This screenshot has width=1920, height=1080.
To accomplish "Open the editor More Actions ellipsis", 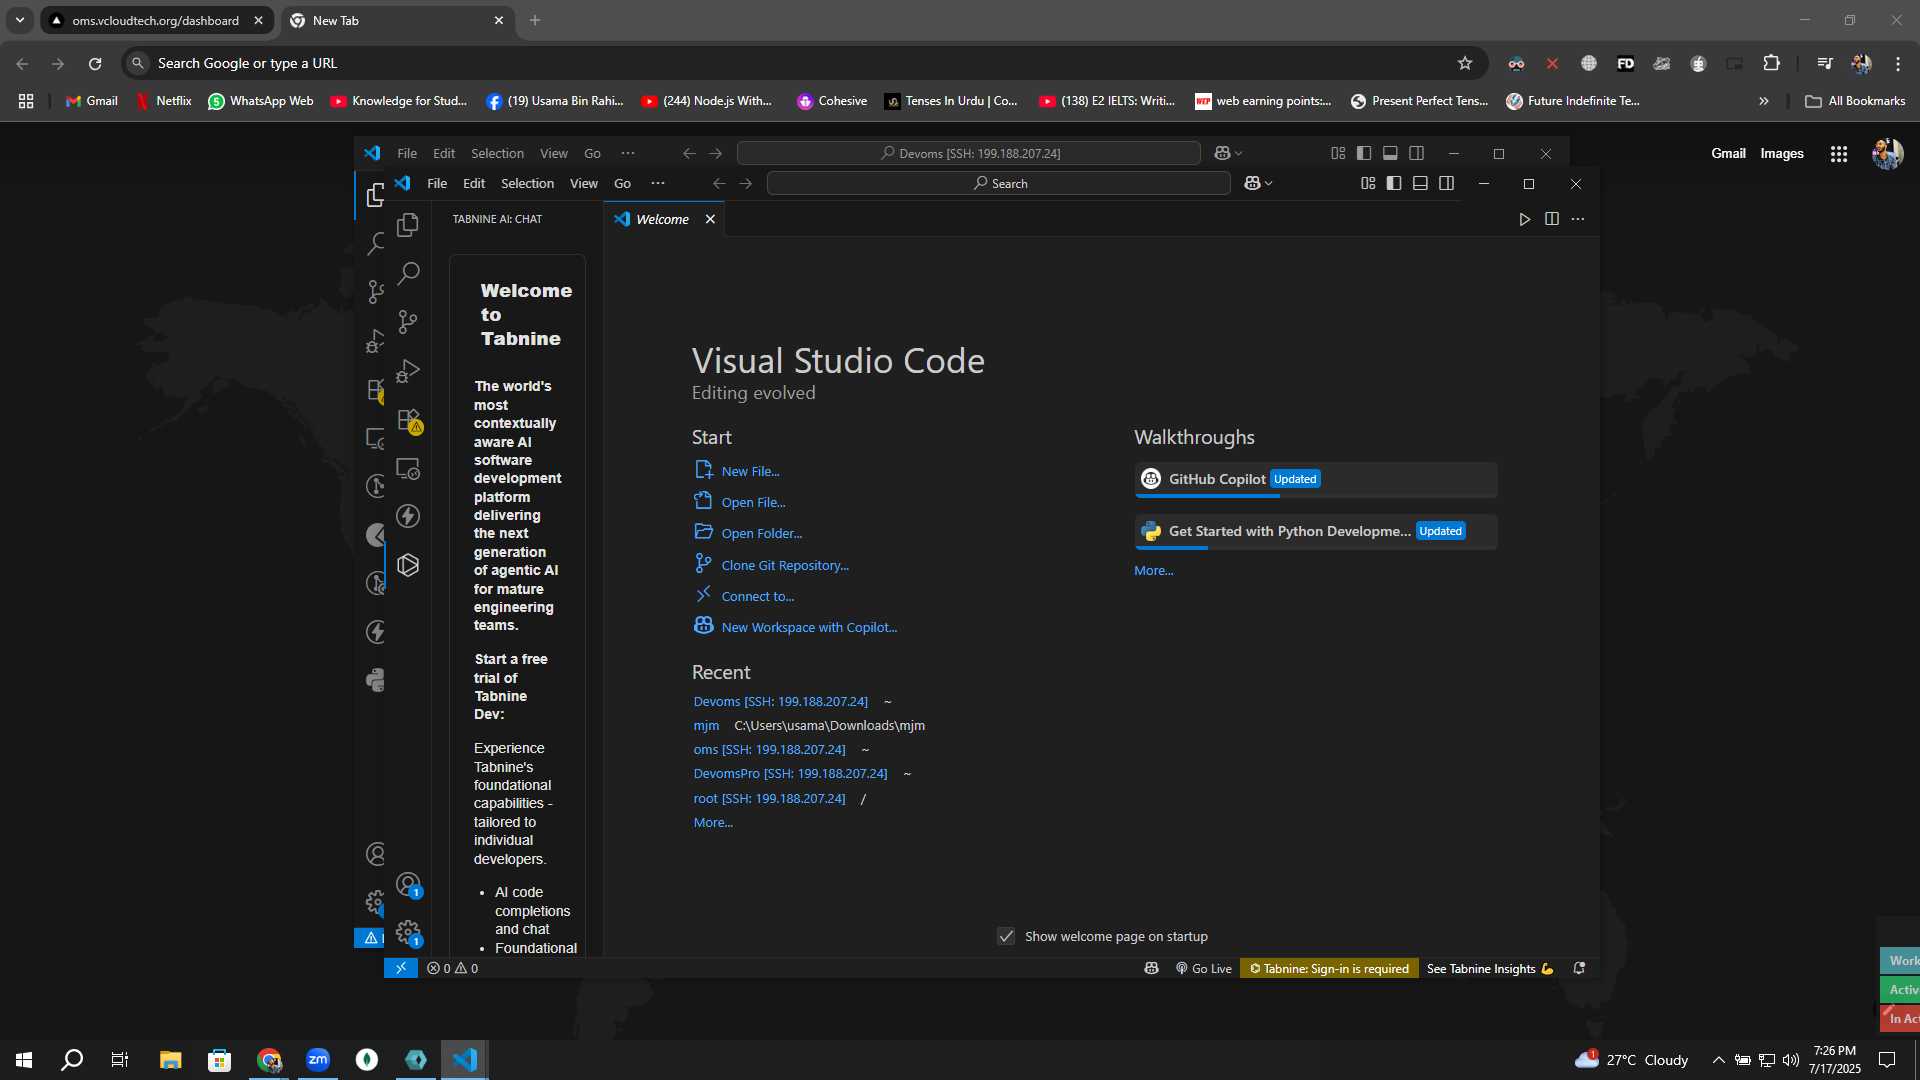I will (1578, 219).
